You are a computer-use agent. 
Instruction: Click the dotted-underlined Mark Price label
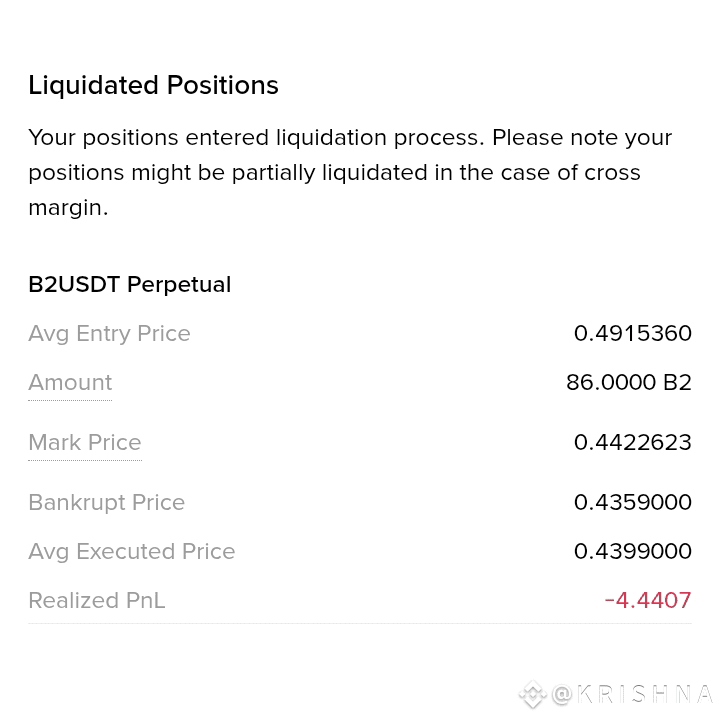coord(85,443)
